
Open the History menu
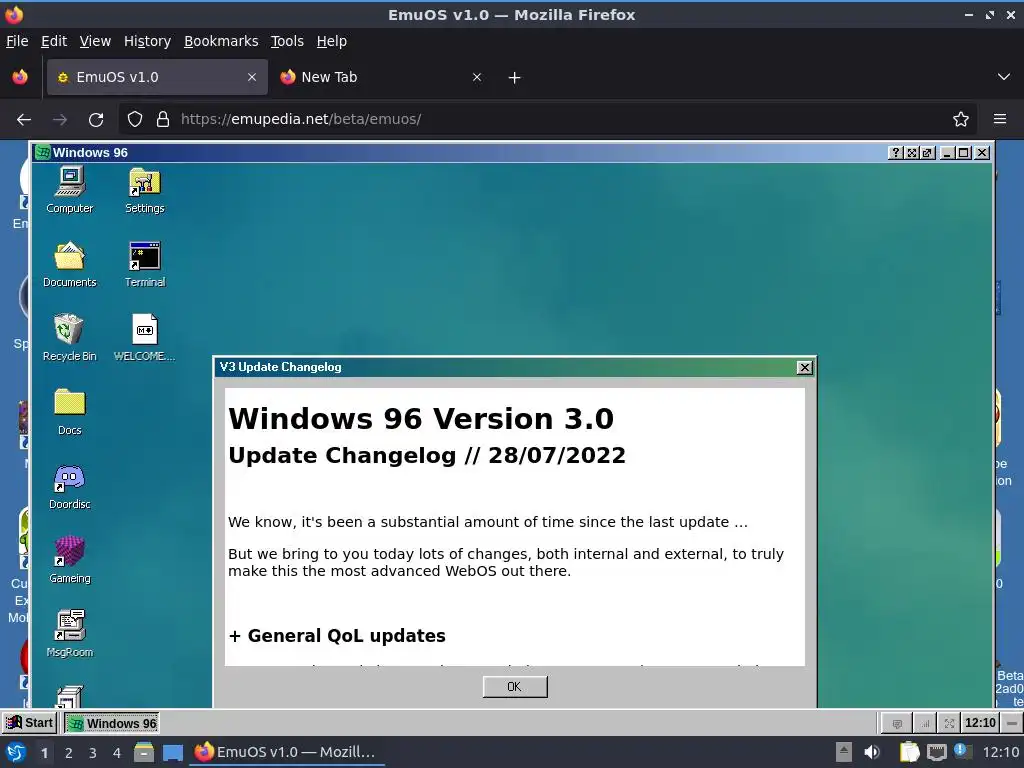[147, 41]
